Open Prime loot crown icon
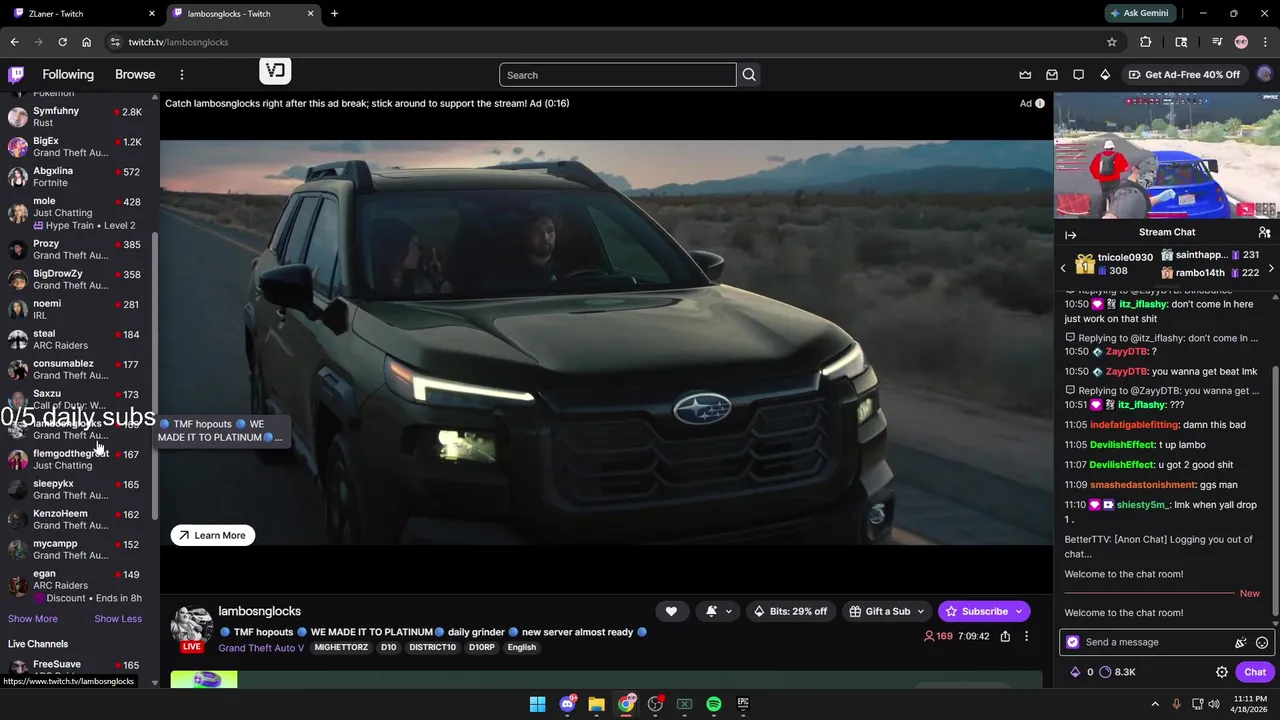1280x720 pixels. point(1025,75)
